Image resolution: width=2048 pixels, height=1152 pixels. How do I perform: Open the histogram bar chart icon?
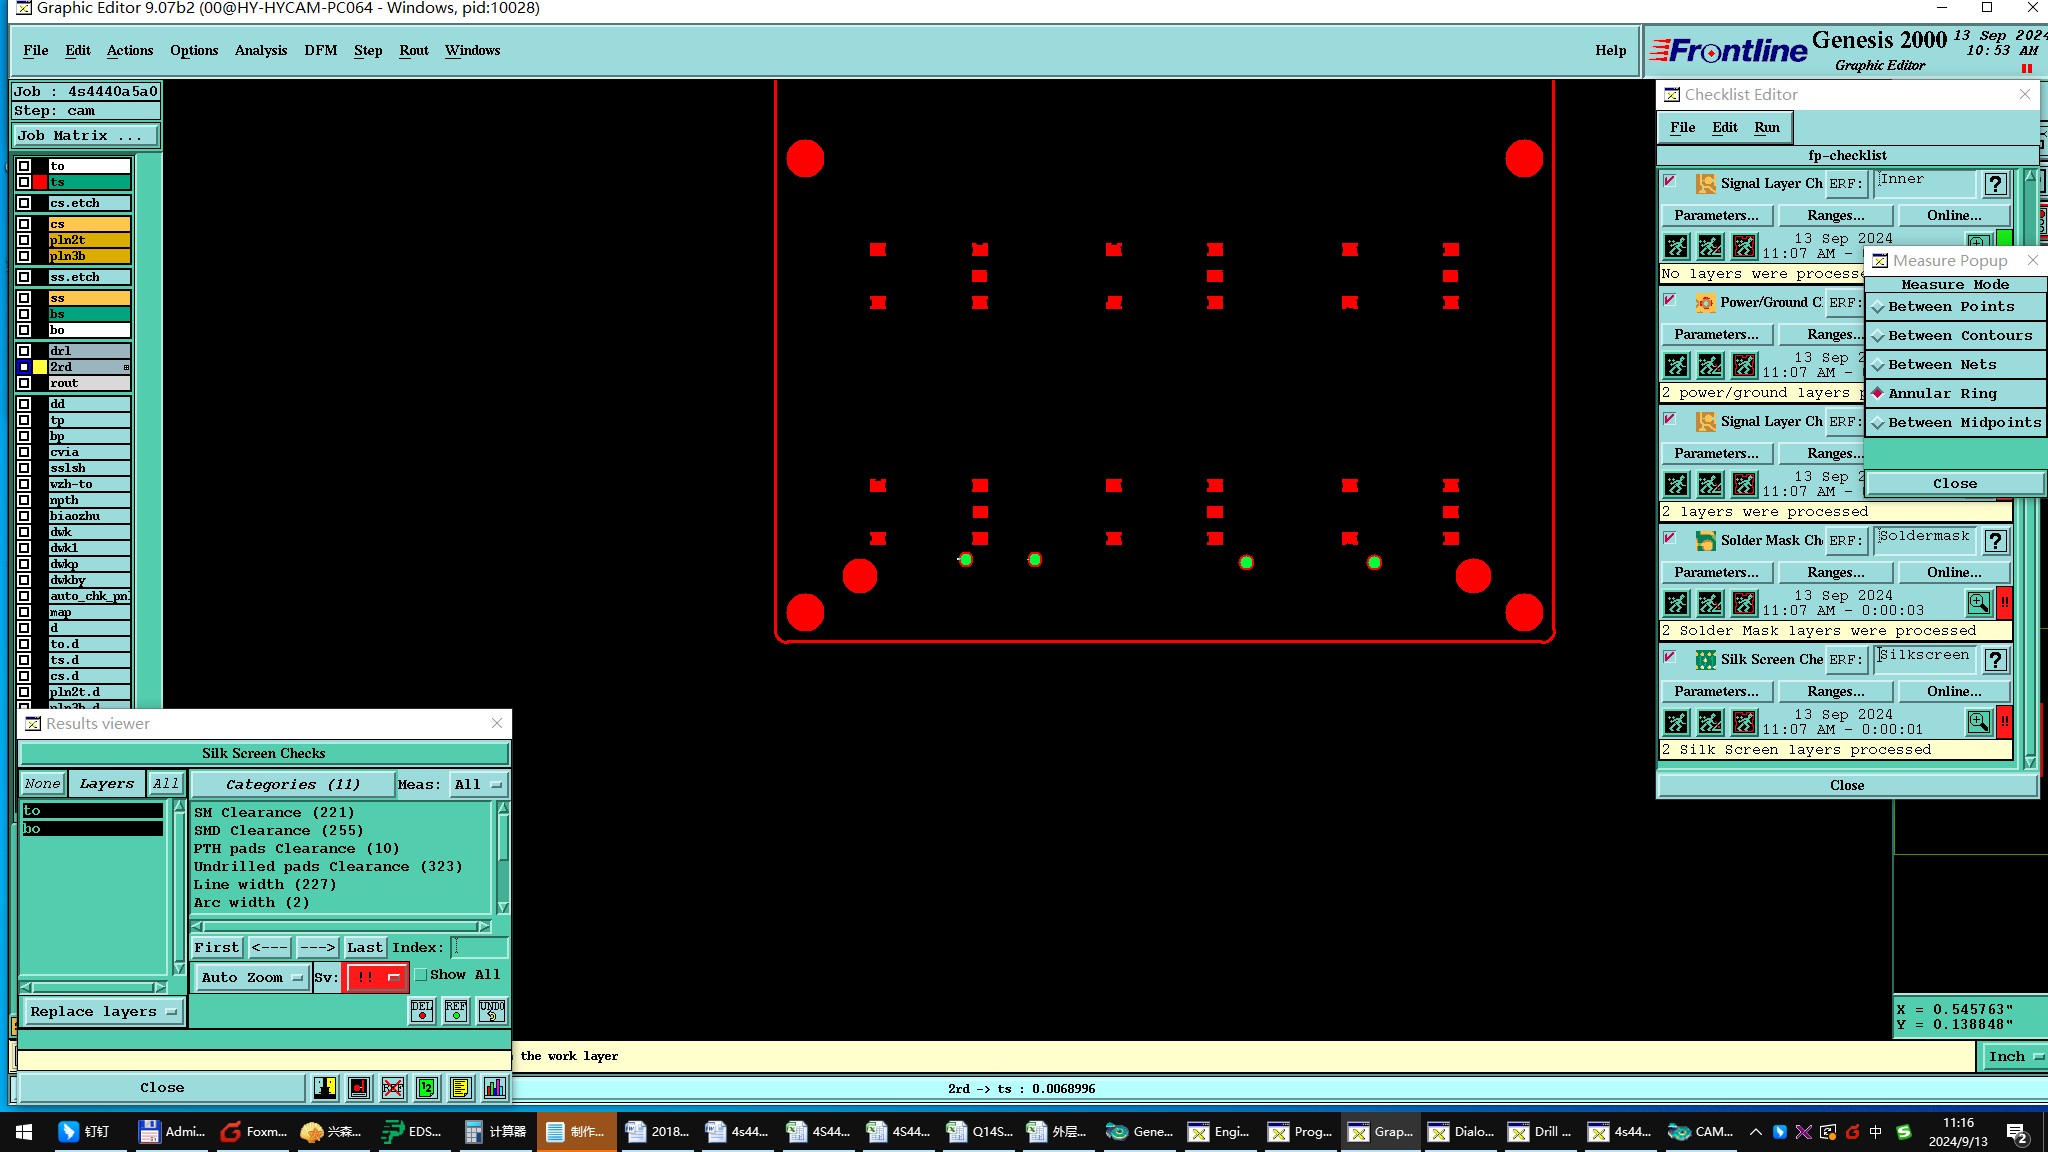tap(495, 1088)
